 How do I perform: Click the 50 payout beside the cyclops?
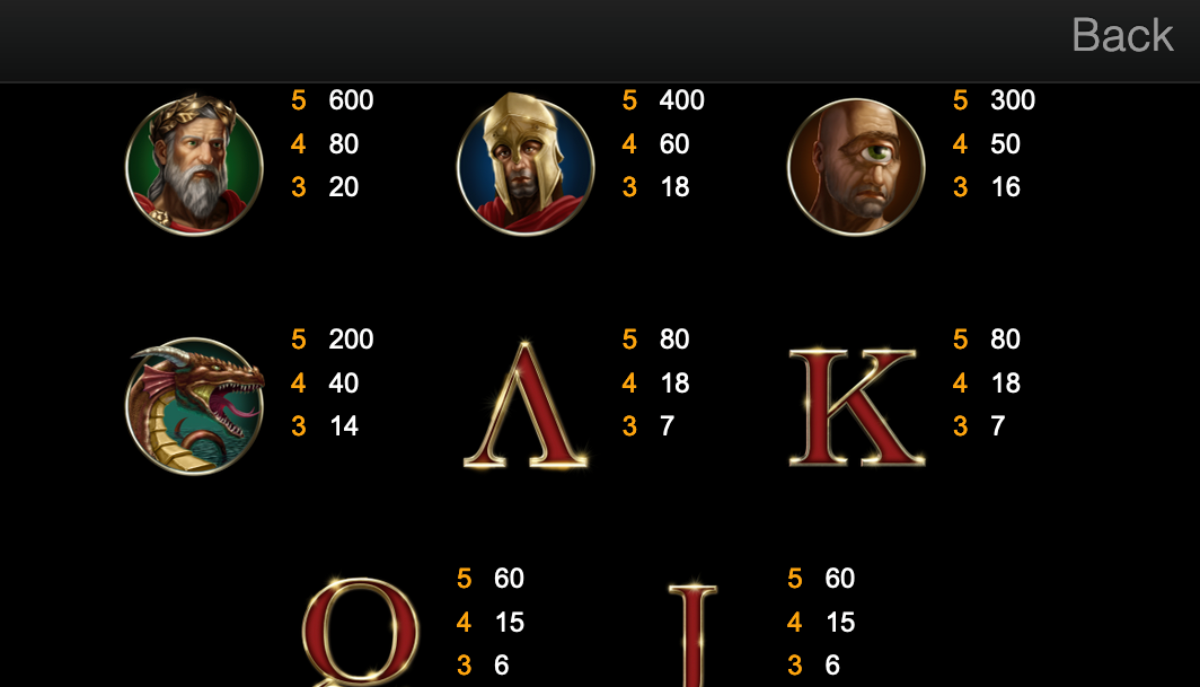pyautogui.click(x=1005, y=144)
